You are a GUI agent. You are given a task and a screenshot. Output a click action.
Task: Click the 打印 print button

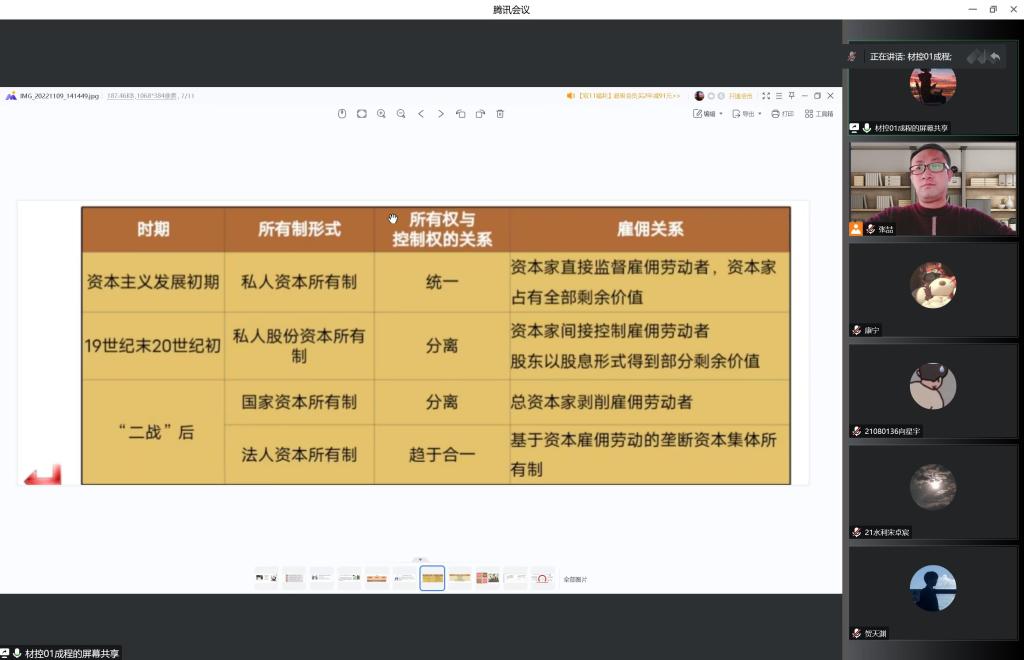(782, 114)
